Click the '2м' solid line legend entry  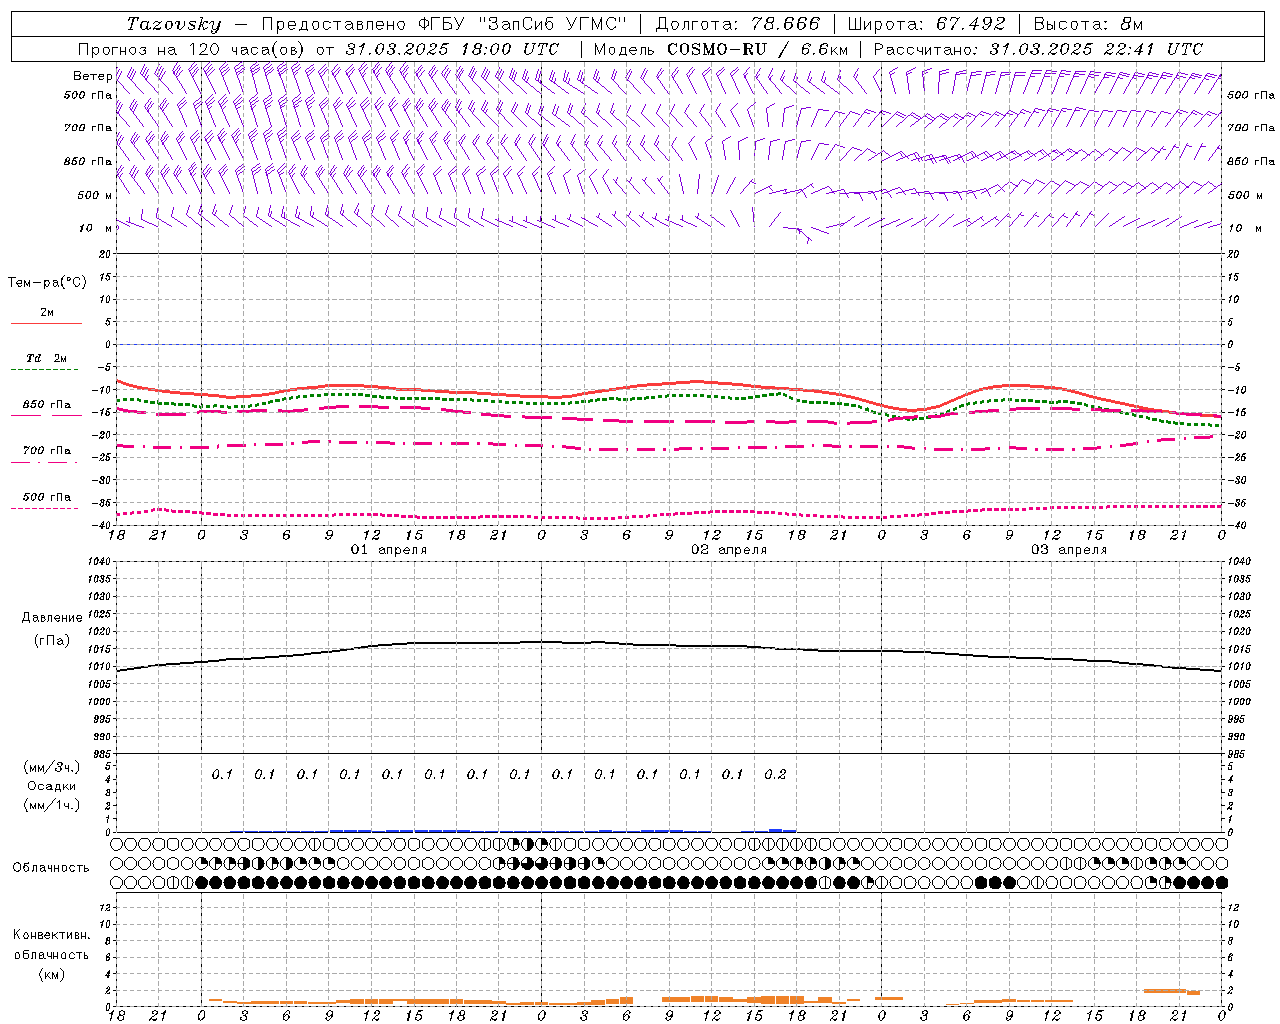[x=47, y=313]
